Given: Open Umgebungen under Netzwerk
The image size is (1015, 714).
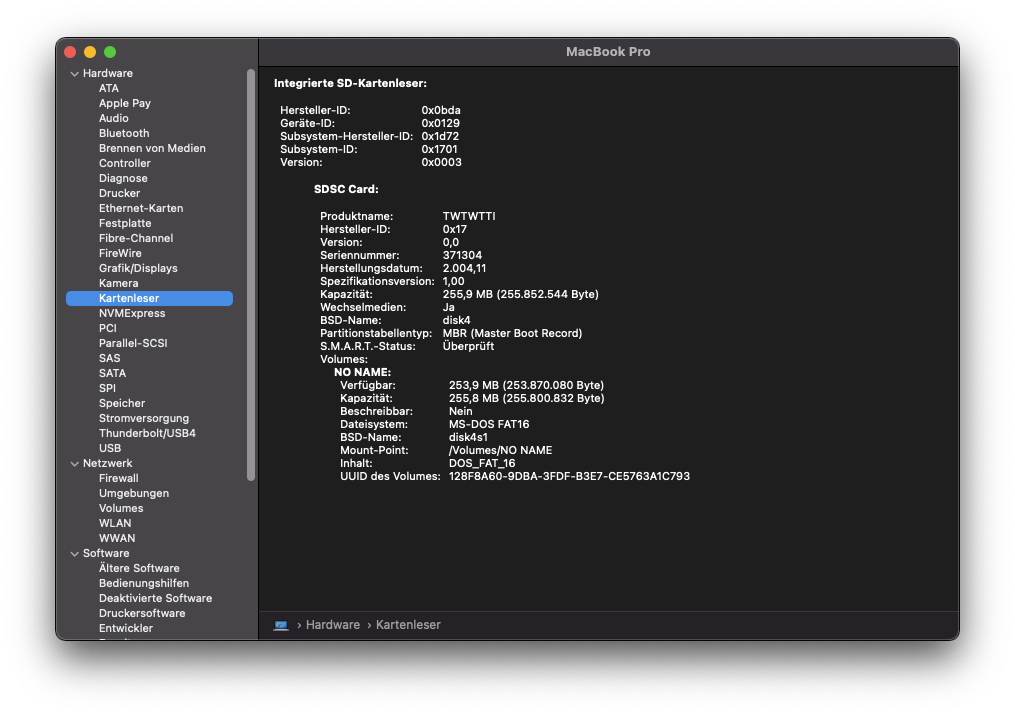Looking at the screenshot, I should point(133,493).
